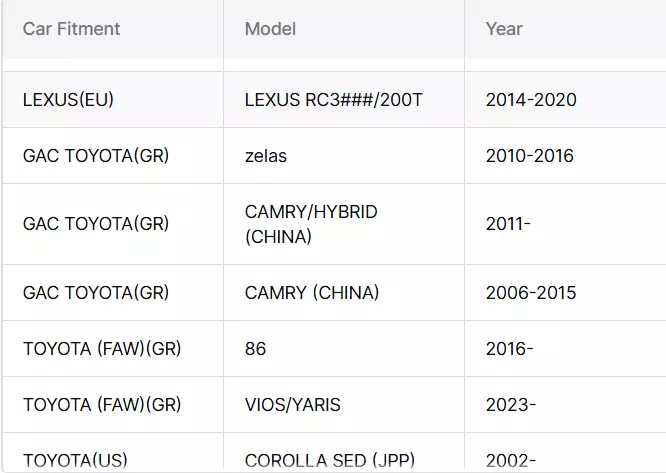Select the 86 model cell
The height and width of the screenshot is (473, 666).
tap(344, 349)
